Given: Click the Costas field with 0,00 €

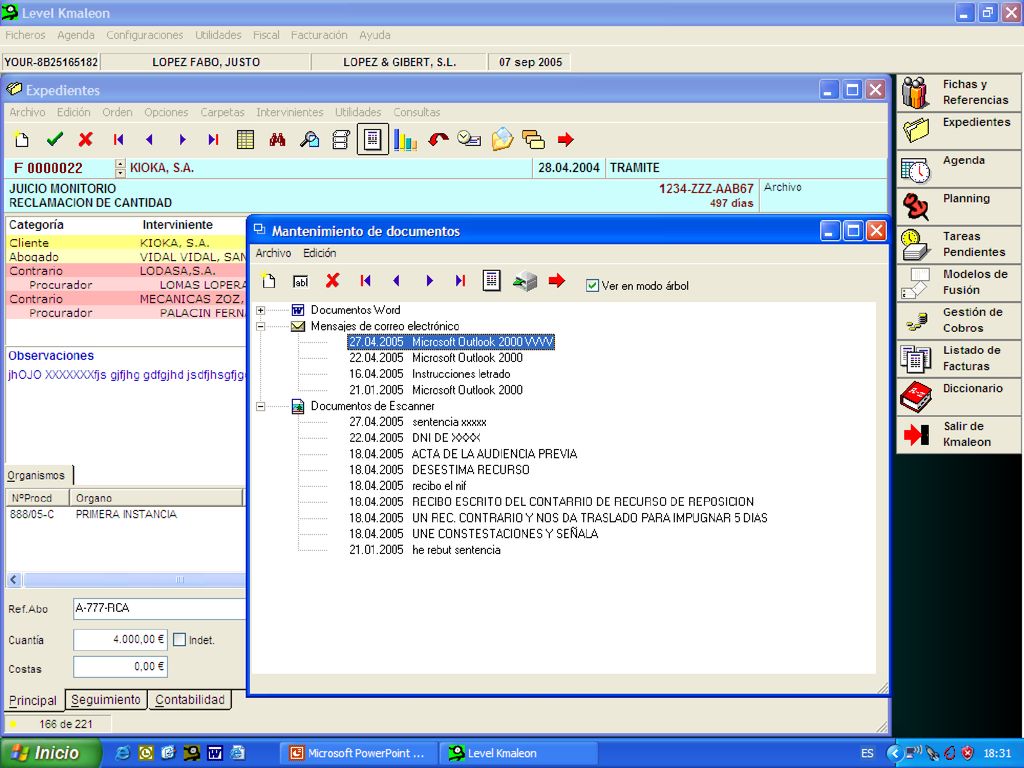Looking at the screenshot, I should (120, 667).
